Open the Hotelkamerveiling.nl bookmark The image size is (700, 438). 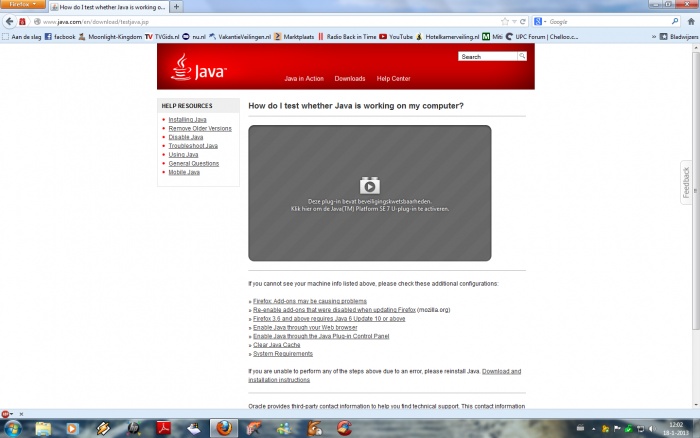click(x=447, y=37)
